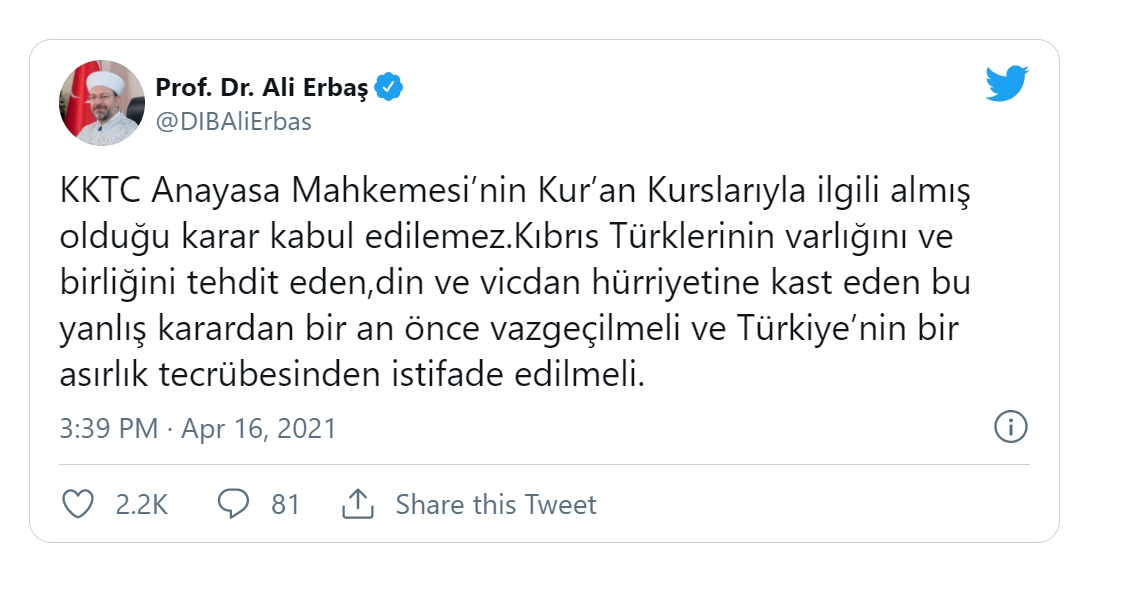Screen dimensions: 1126x600
Task: Click the 2.2K likes count
Action: (141, 504)
